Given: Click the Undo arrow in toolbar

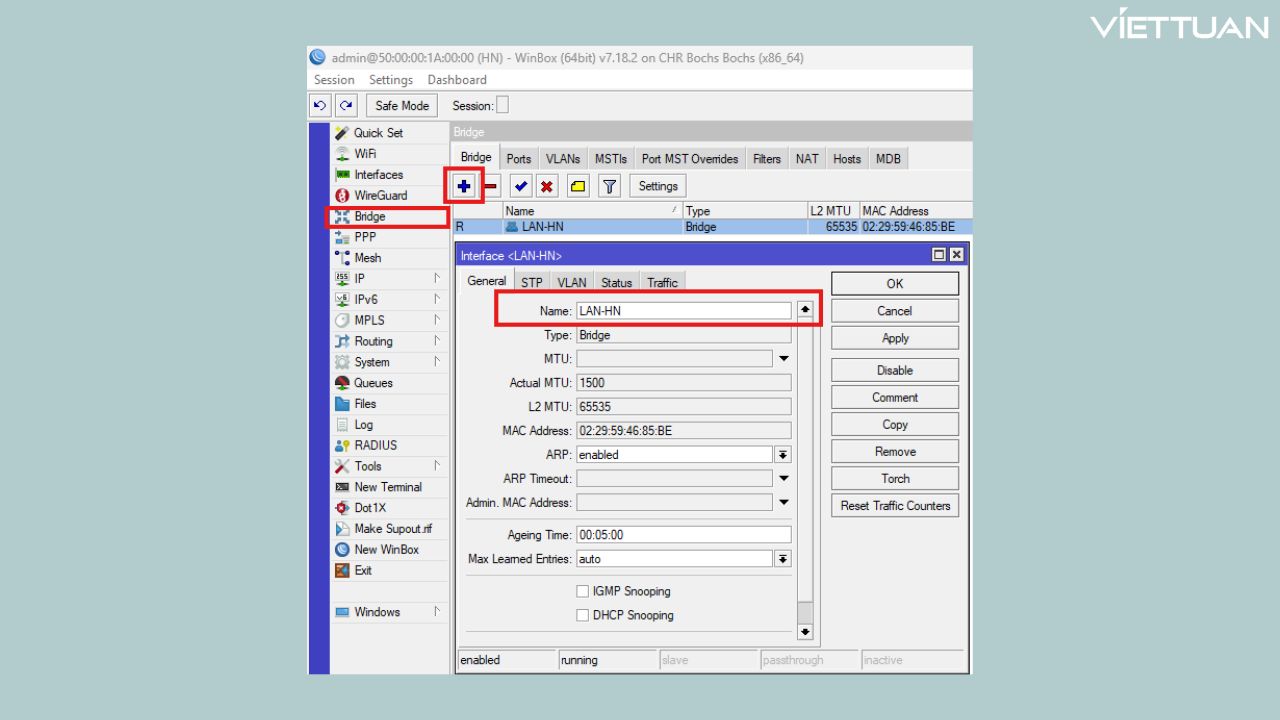Looking at the screenshot, I should 320,105.
